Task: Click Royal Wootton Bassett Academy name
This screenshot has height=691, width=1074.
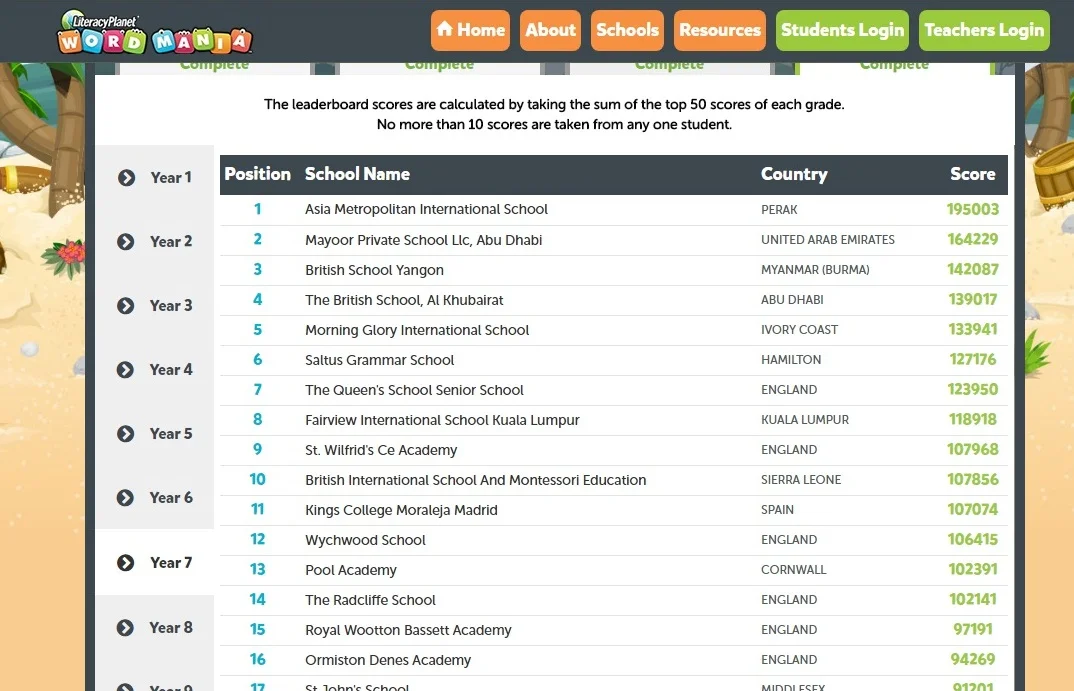Action: [x=408, y=630]
